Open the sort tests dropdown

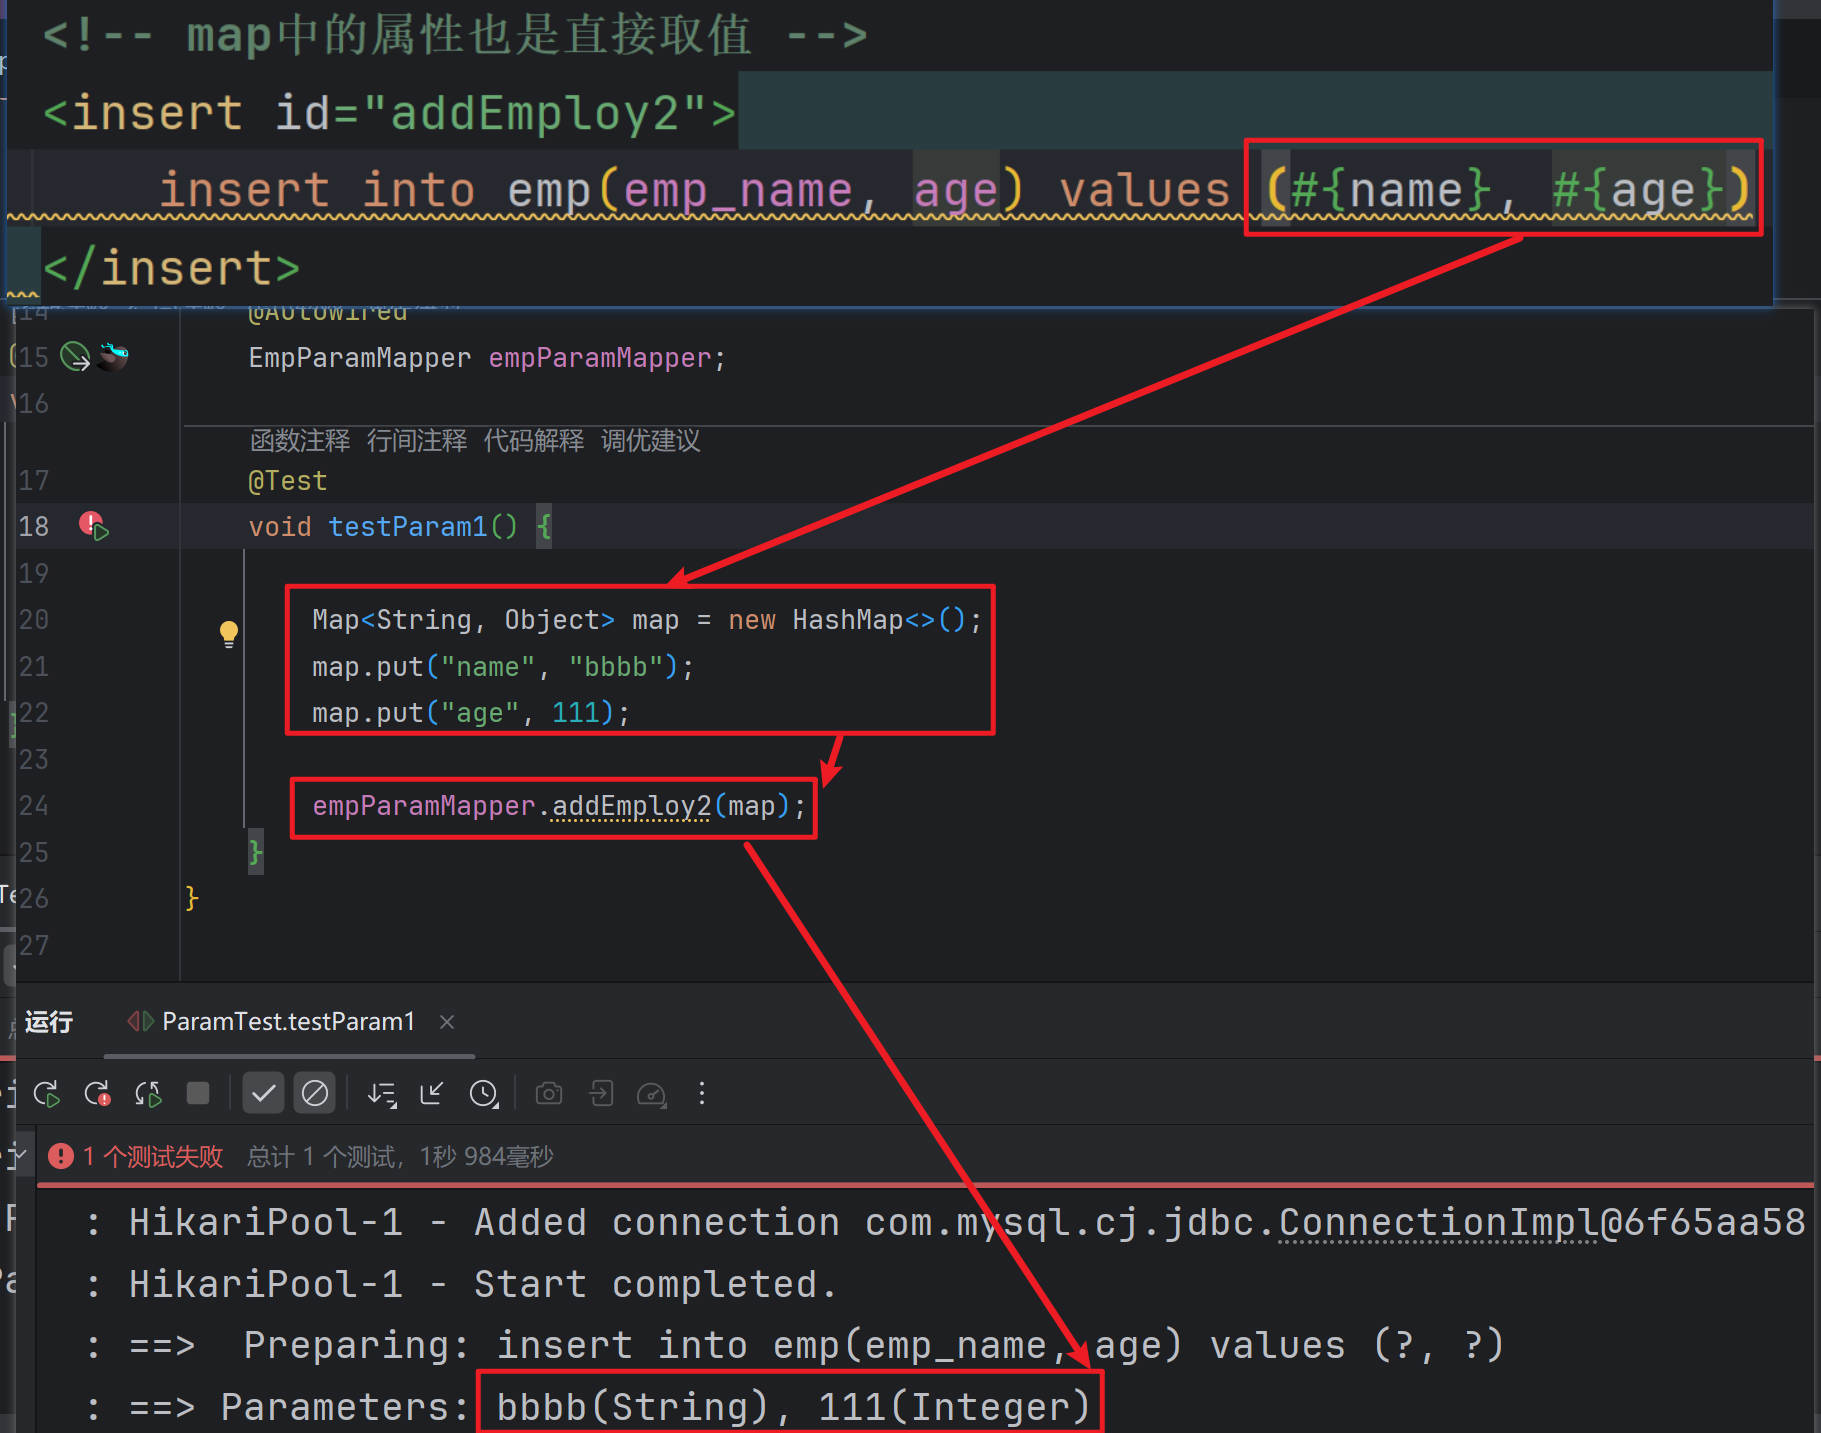point(381,1094)
